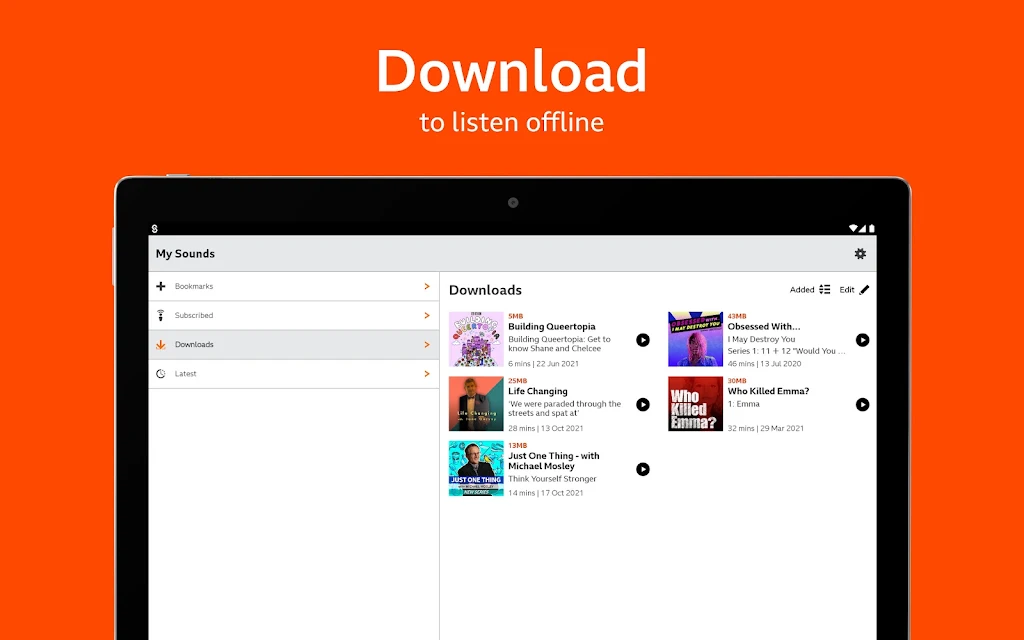The image size is (1024, 640).
Task: Click the sort list icon beside Added
Action: tap(825, 289)
